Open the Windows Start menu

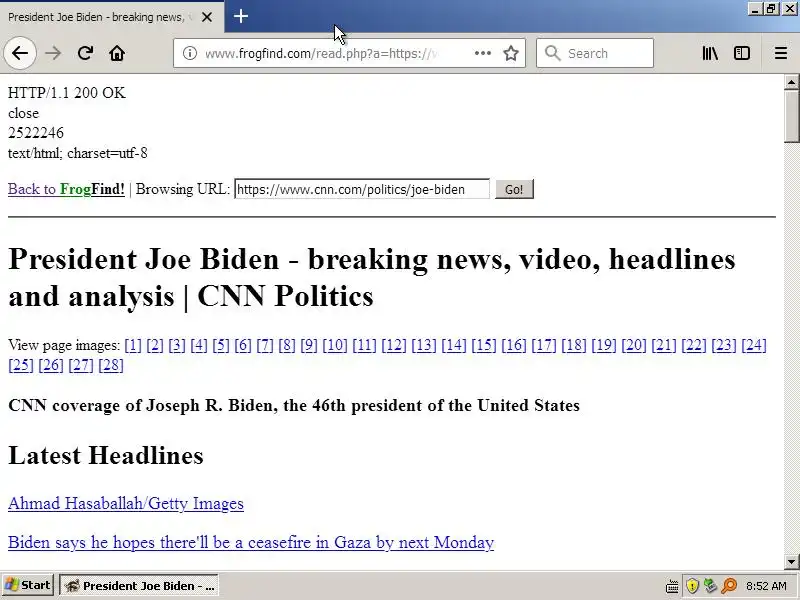[28, 585]
